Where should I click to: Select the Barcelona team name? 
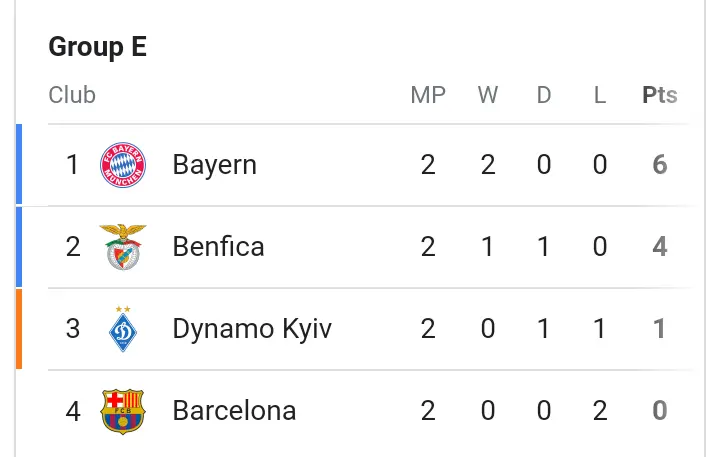(x=234, y=411)
